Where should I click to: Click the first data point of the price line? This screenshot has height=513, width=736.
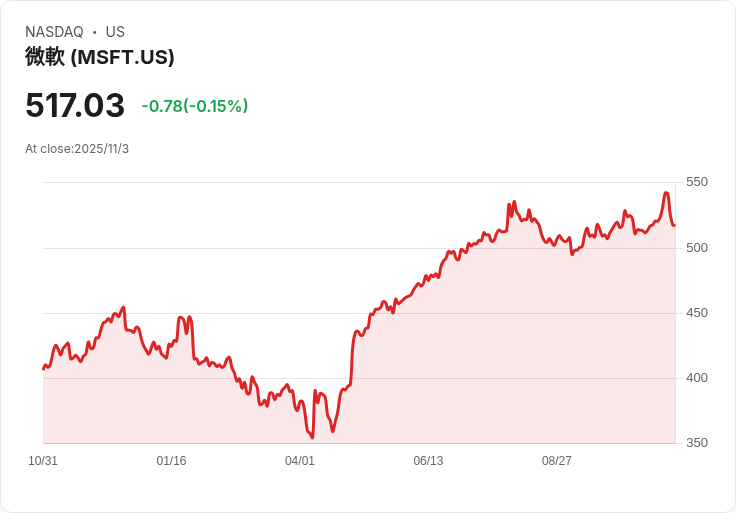click(44, 369)
